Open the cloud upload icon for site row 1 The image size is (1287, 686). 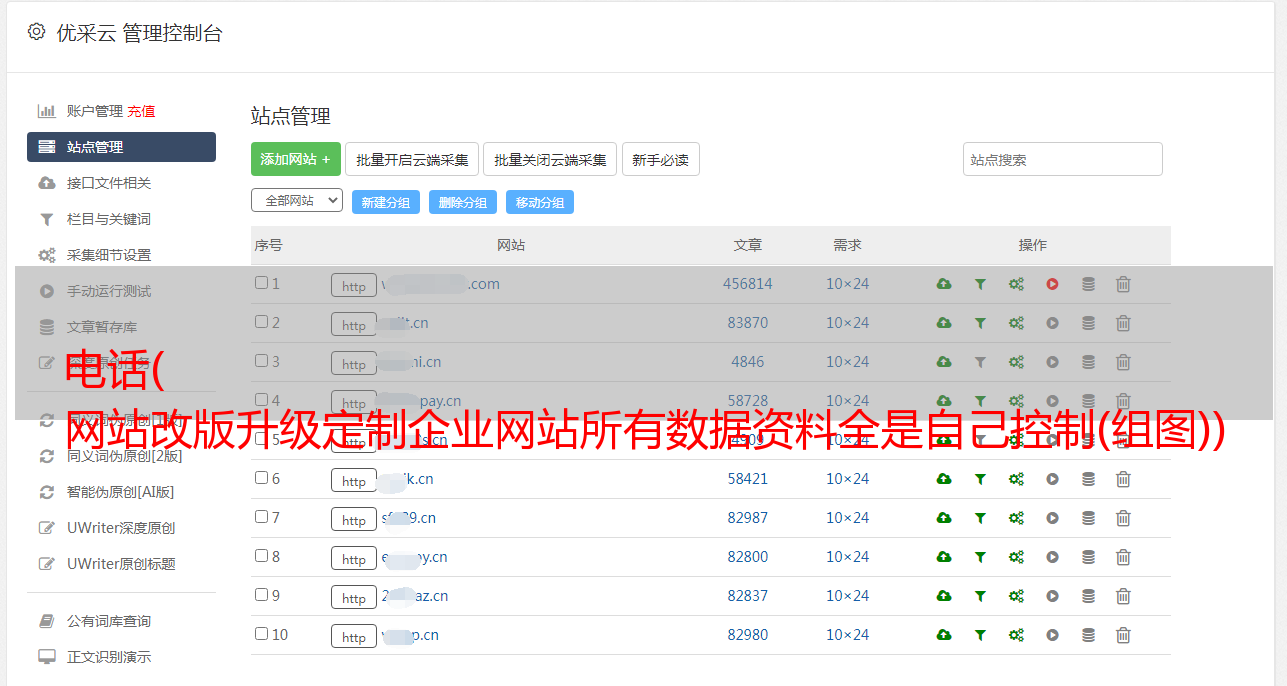[944, 284]
